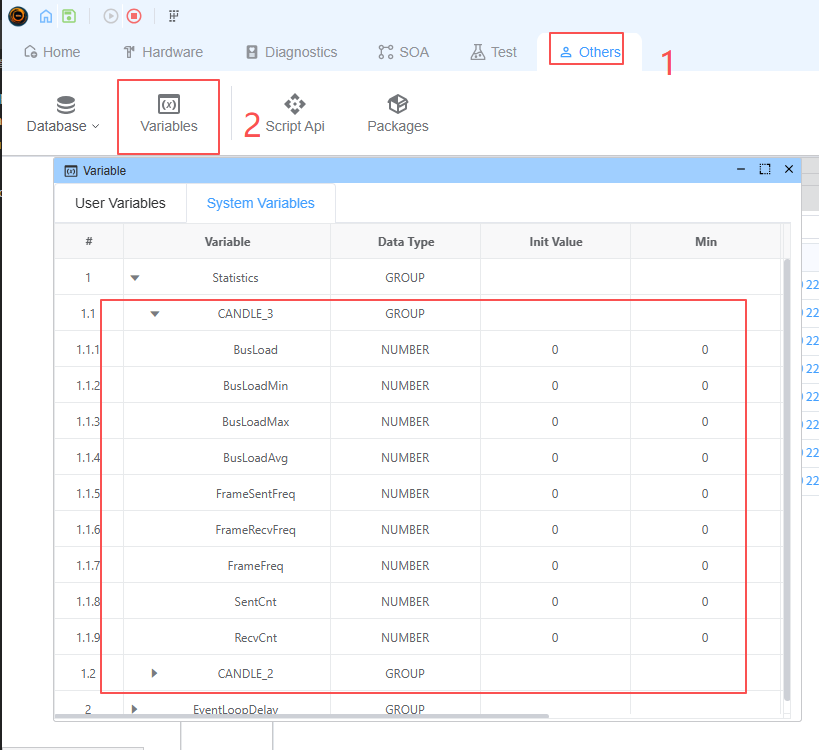
Task: Open the Variables tool
Action: (x=169, y=114)
